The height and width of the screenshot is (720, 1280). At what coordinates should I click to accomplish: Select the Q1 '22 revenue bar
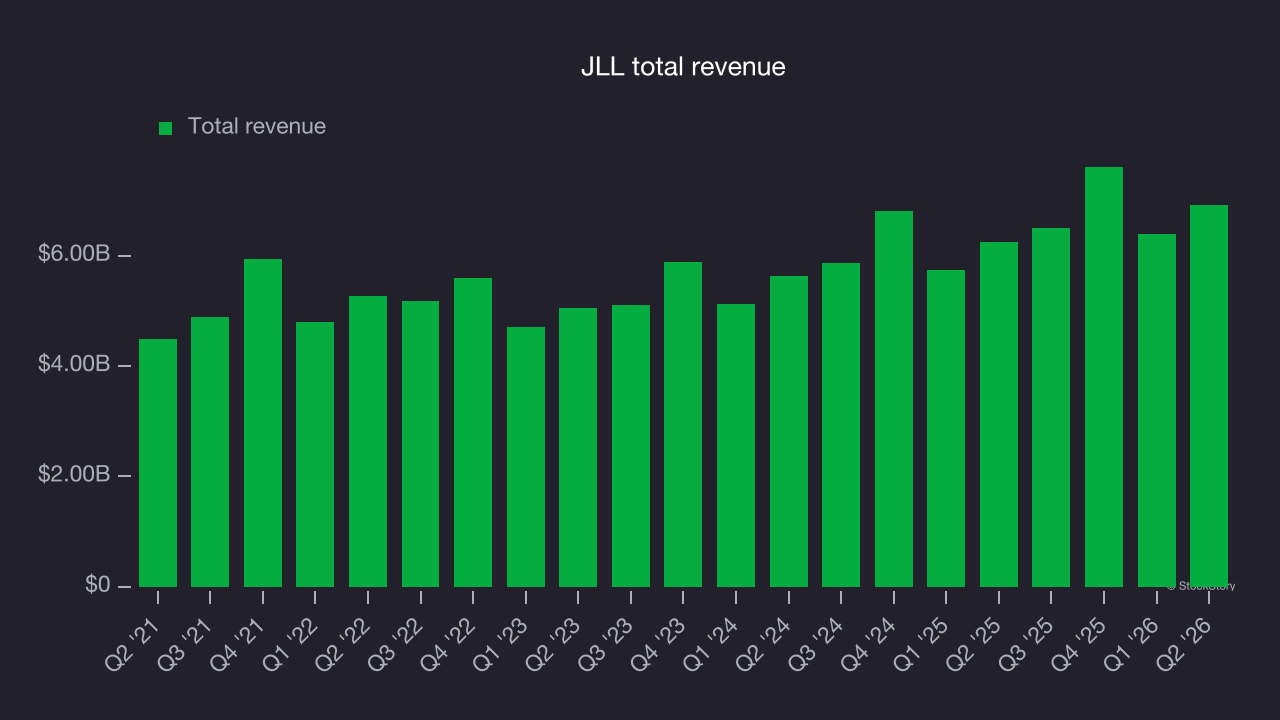315,454
